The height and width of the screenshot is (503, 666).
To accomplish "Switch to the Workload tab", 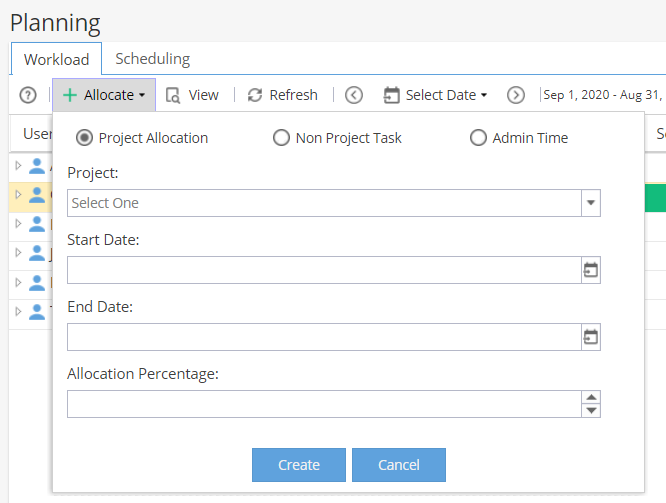I will coord(56,59).
